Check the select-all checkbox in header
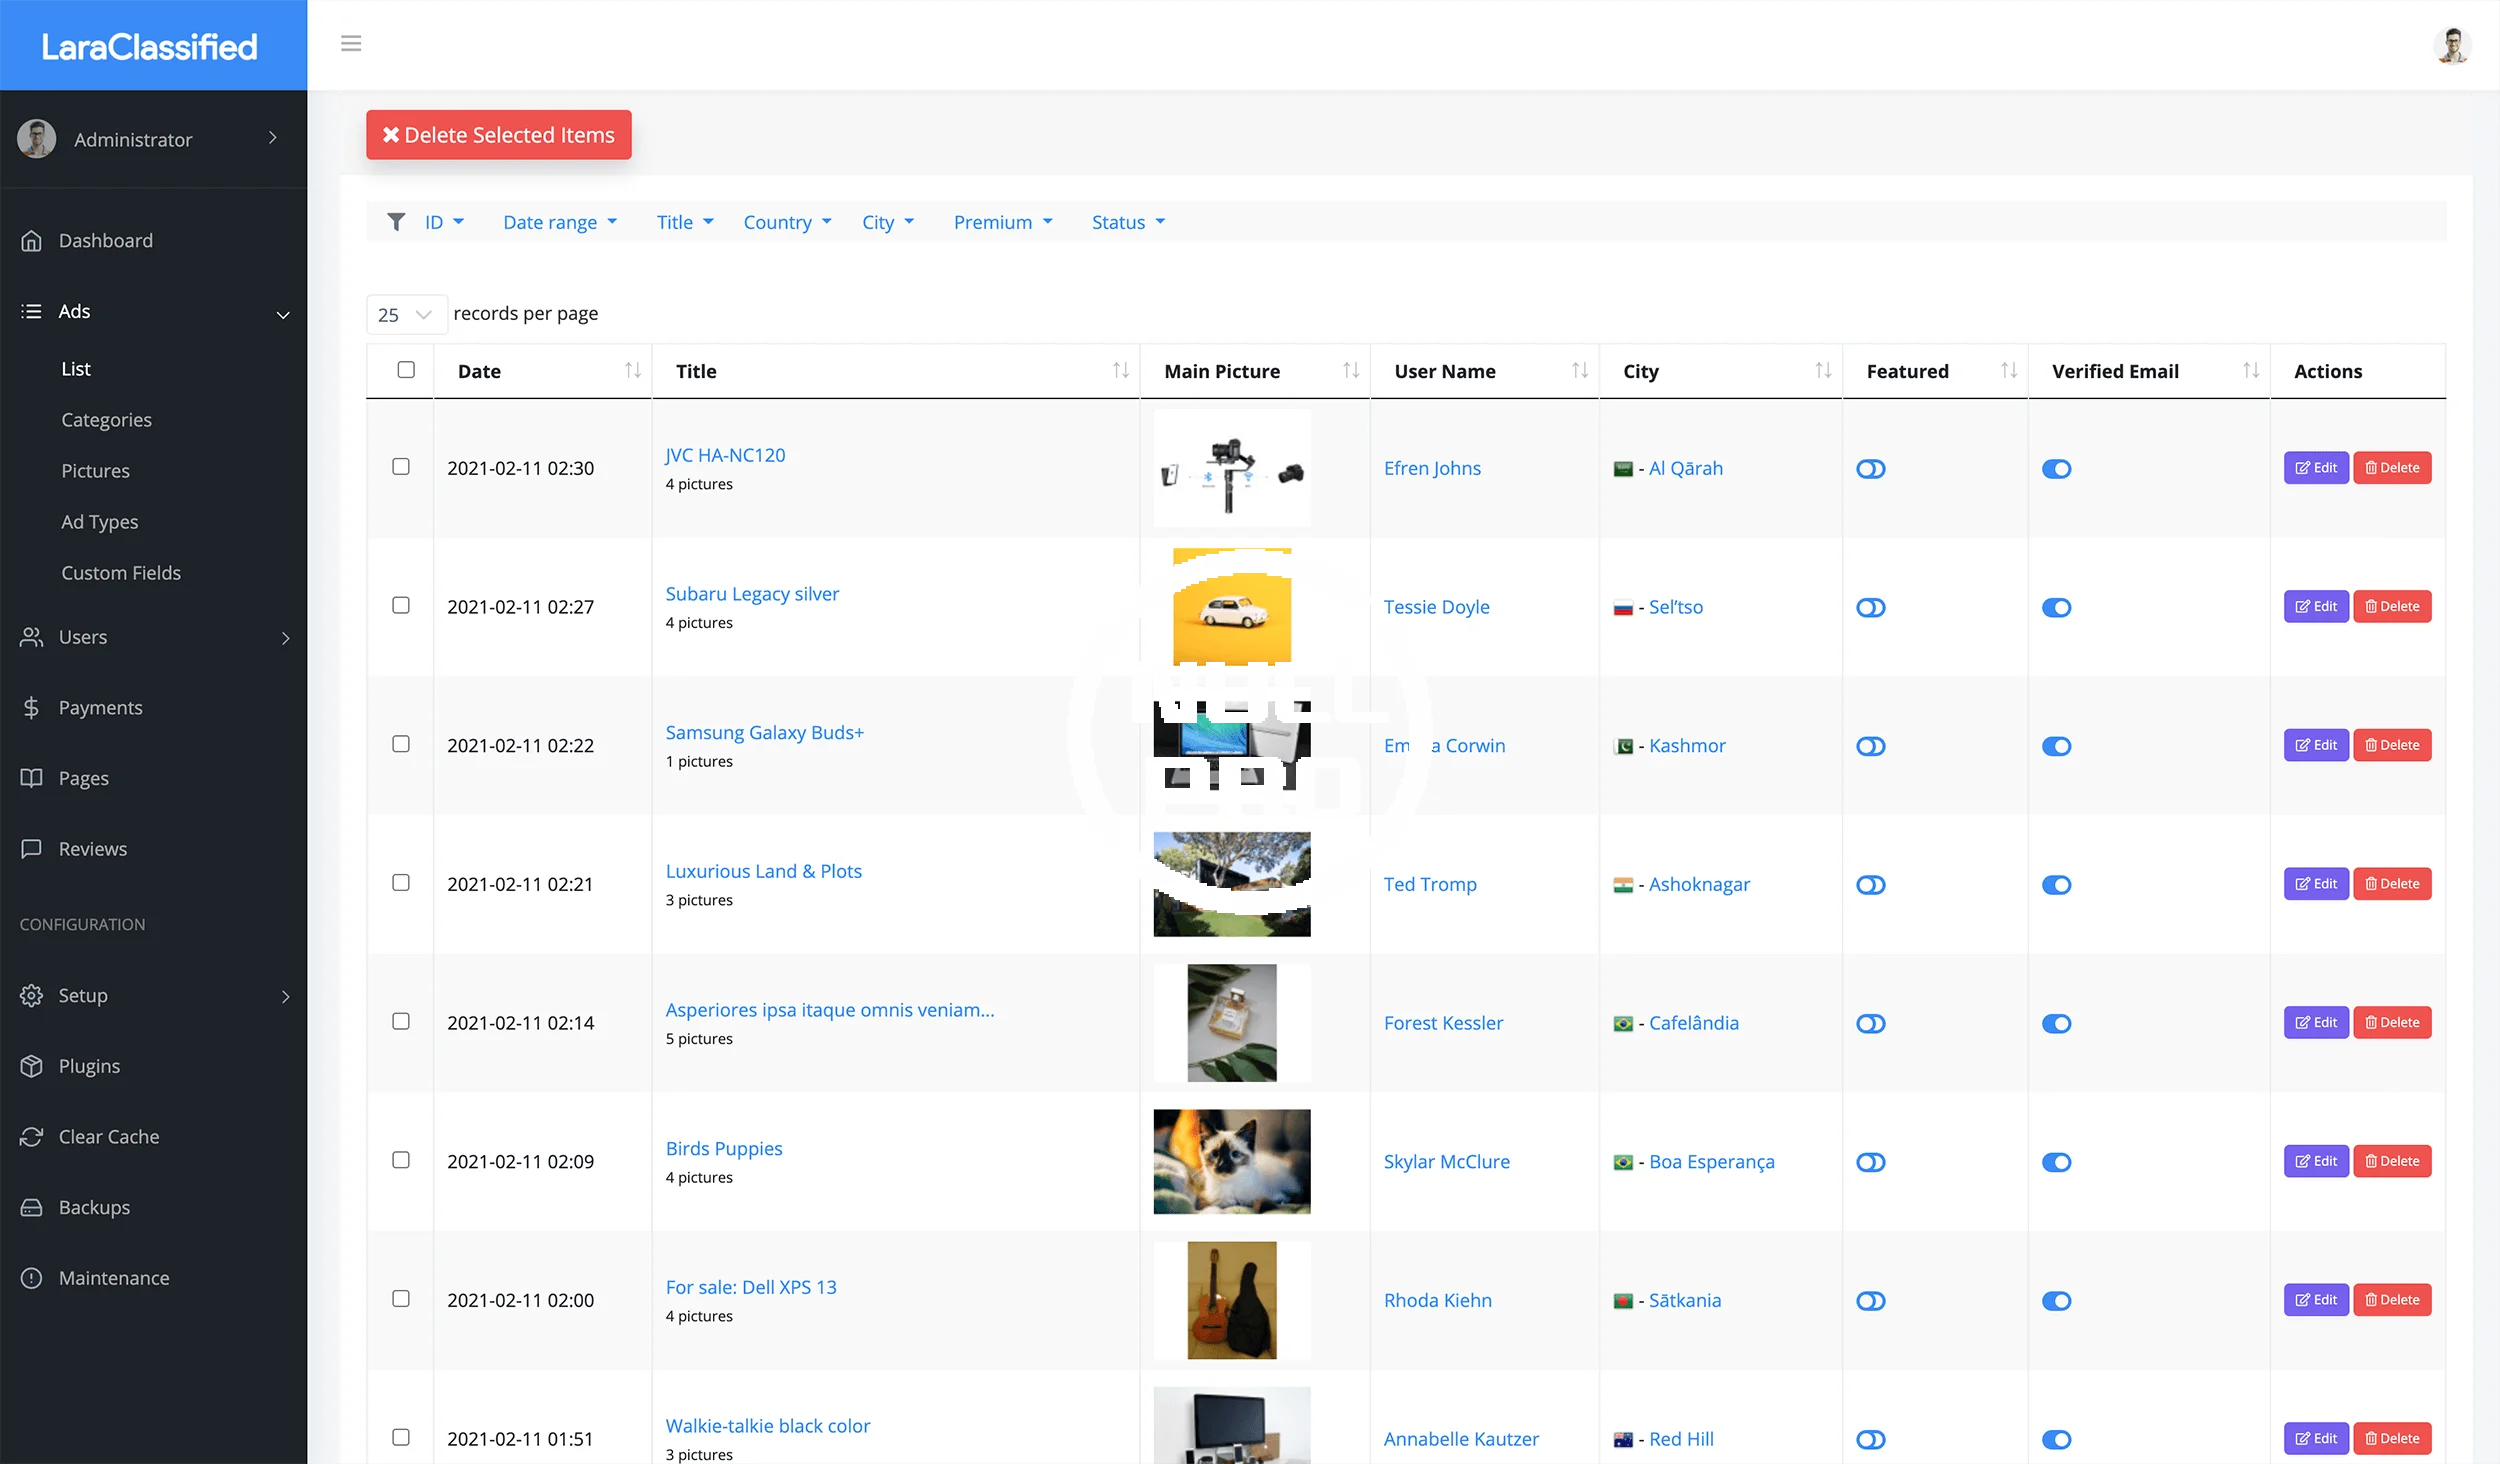The image size is (2500, 1464). click(x=406, y=370)
